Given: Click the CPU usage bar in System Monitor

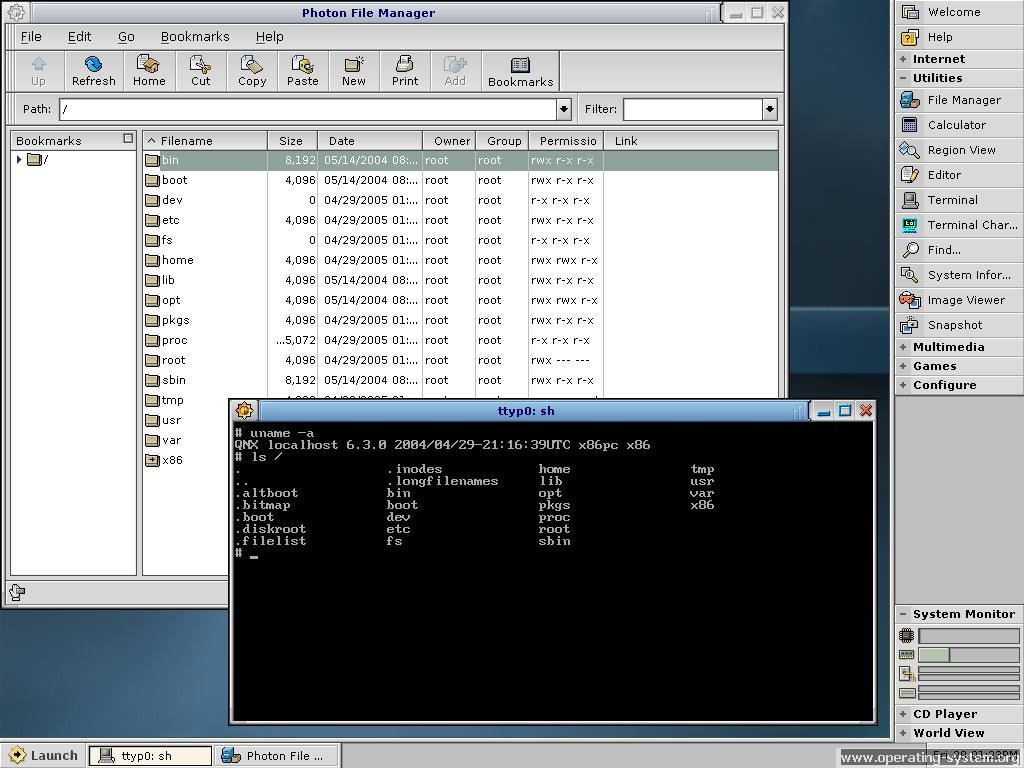Looking at the screenshot, I should 968,636.
